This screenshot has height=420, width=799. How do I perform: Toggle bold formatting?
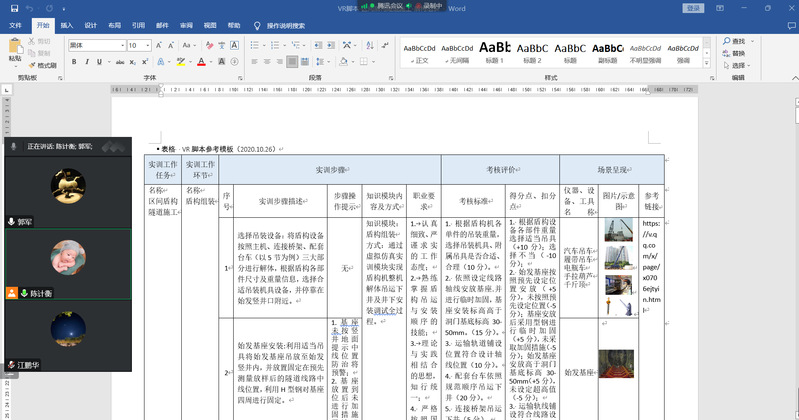[74, 62]
